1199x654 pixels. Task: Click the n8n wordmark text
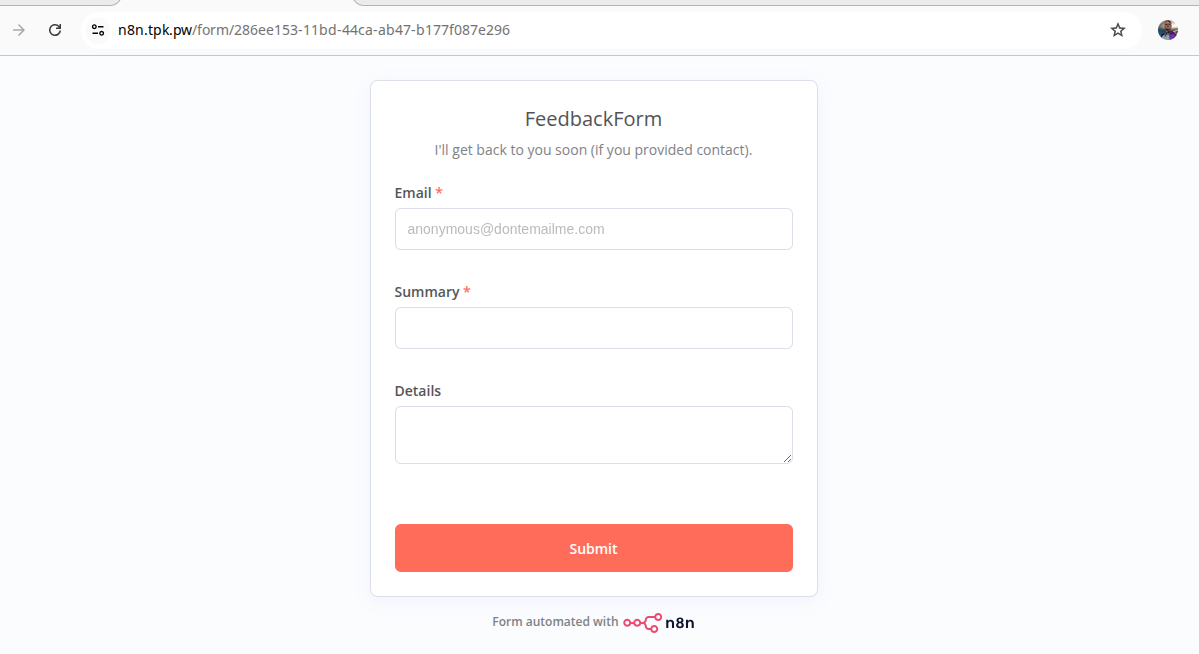[680, 622]
